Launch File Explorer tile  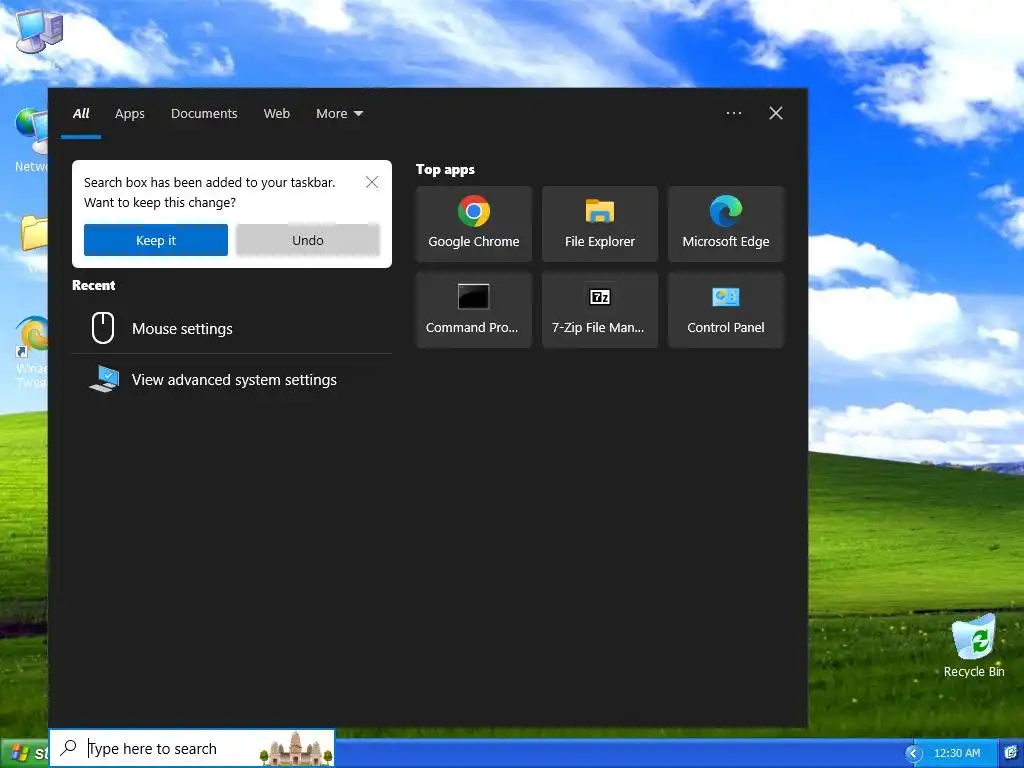(x=600, y=224)
